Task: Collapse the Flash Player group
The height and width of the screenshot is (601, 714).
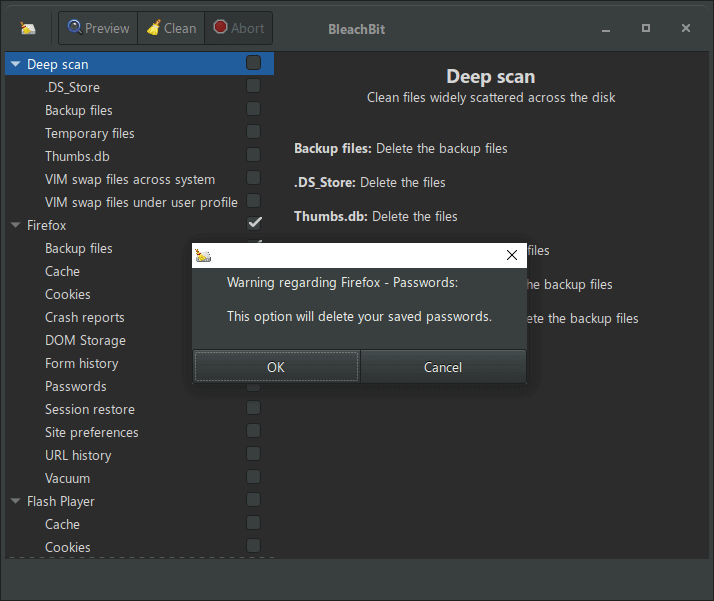Action: pyautogui.click(x=15, y=501)
